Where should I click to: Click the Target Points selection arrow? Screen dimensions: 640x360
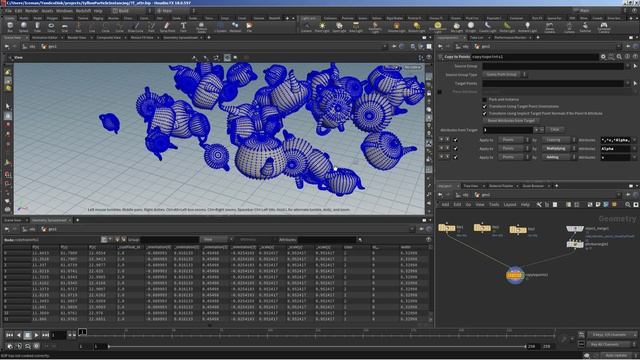tap(635, 83)
